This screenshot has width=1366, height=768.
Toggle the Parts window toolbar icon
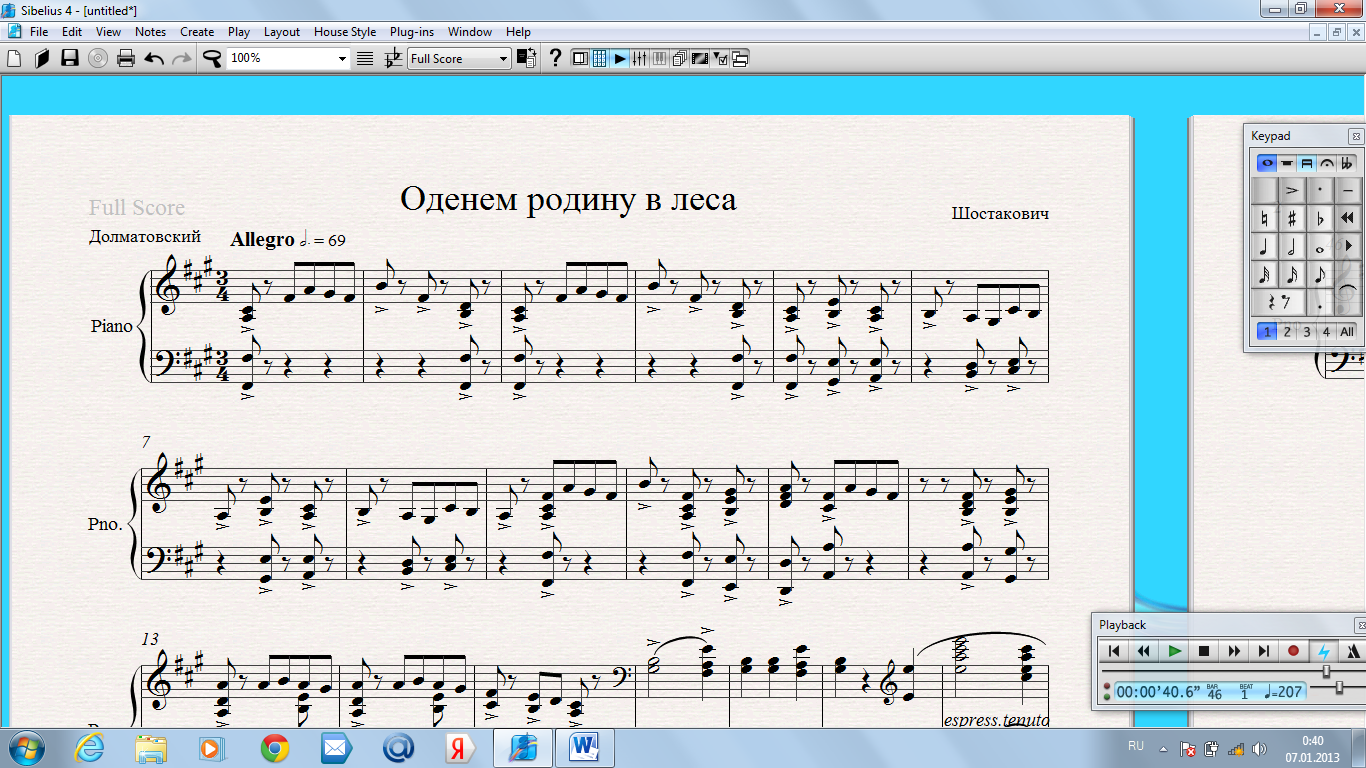pos(679,58)
